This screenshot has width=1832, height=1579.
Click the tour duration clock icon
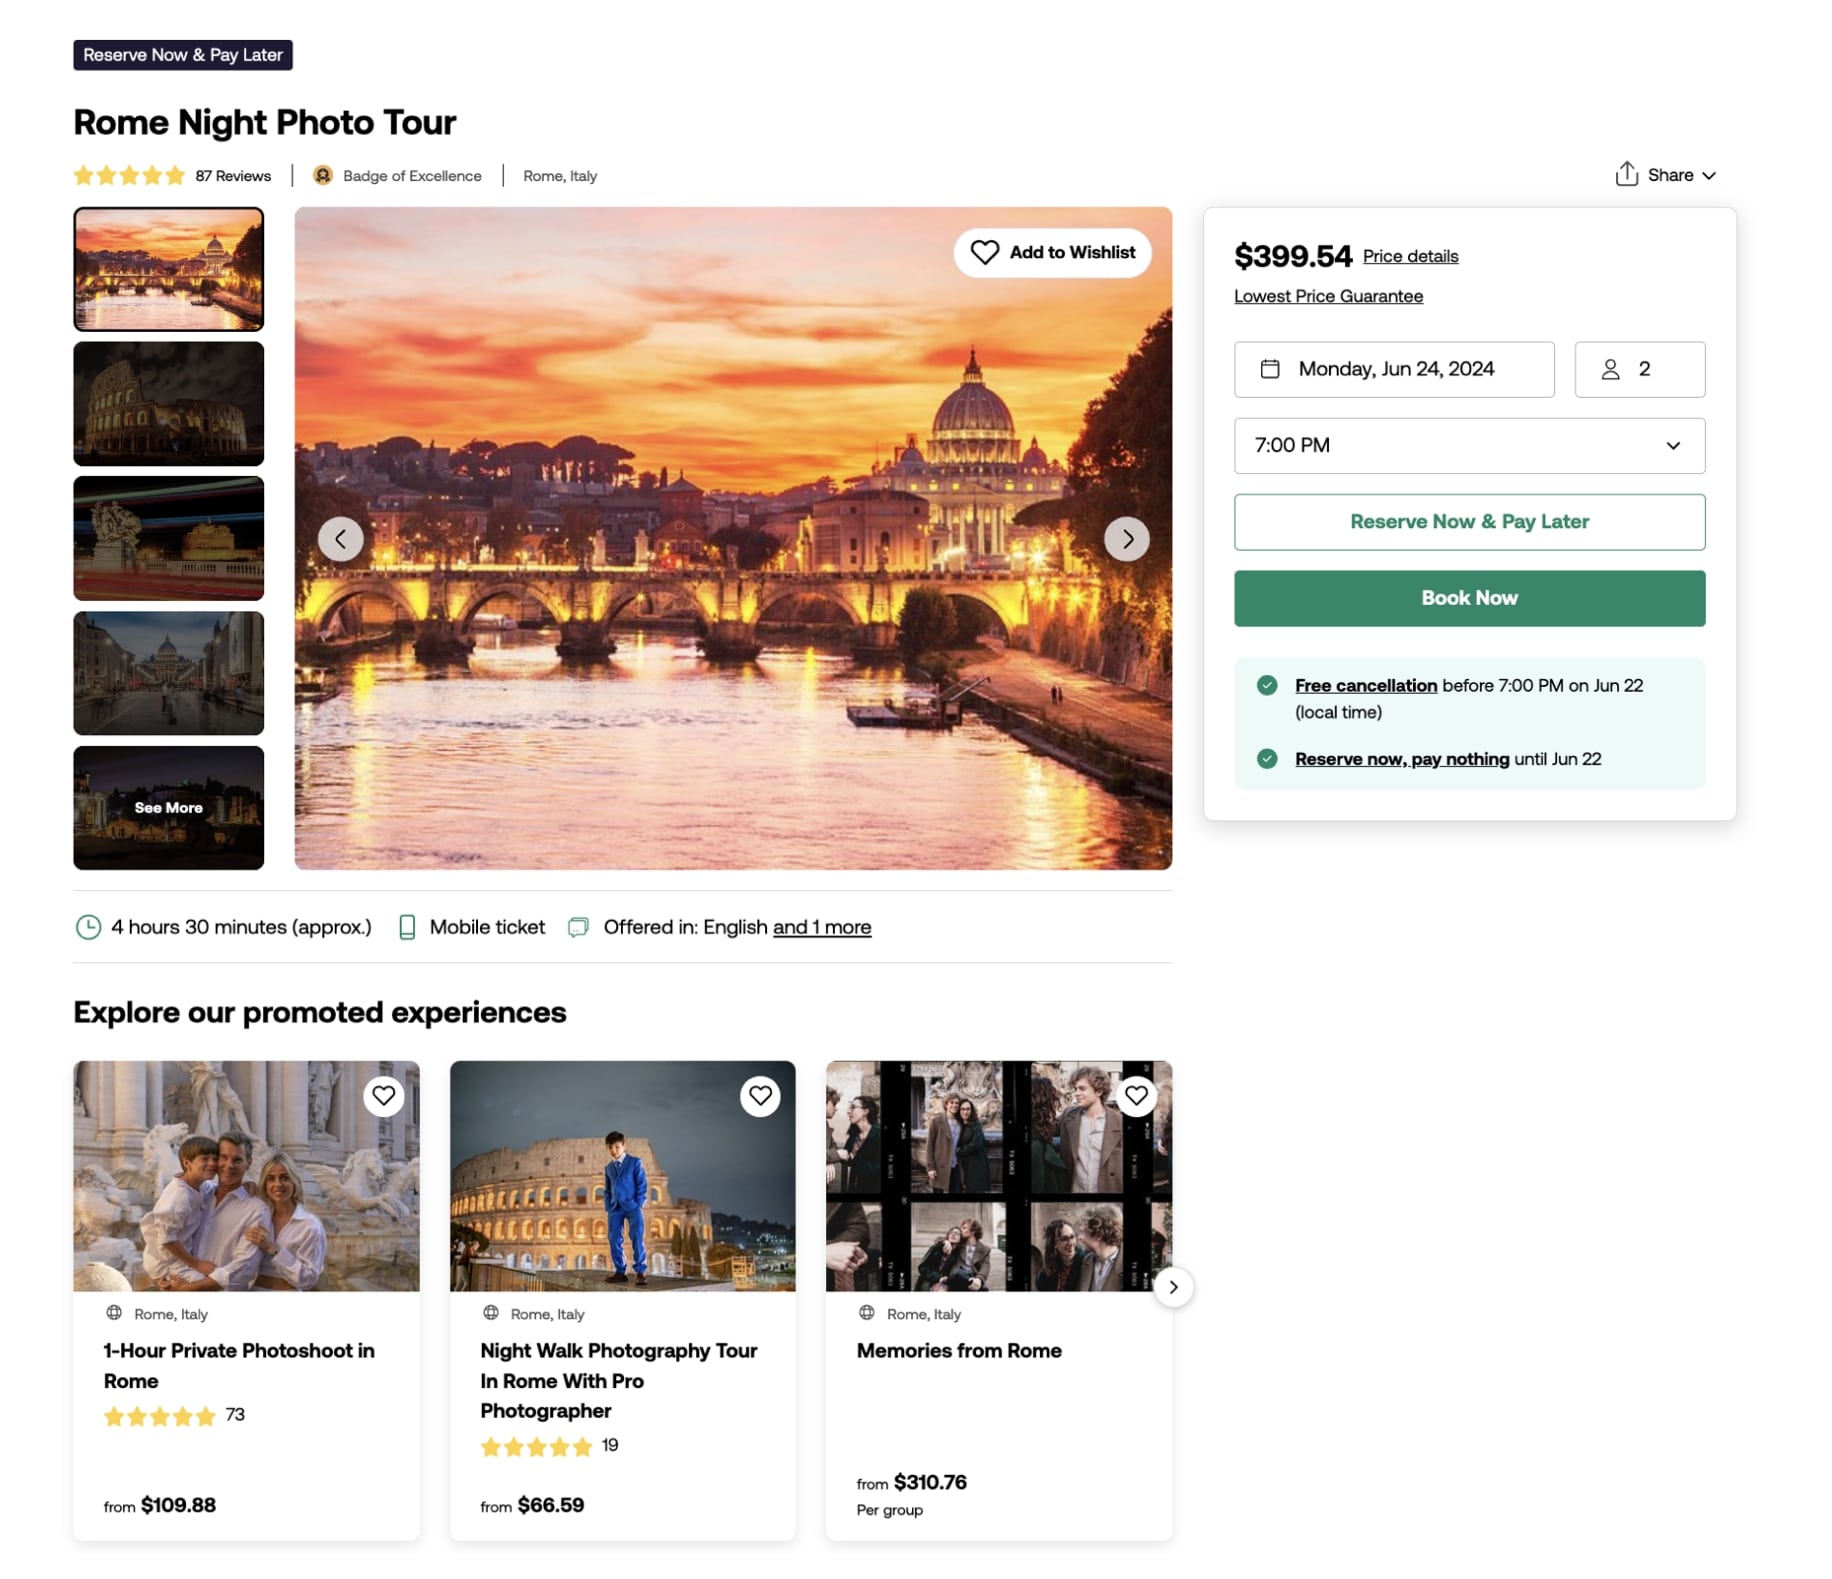[88, 927]
